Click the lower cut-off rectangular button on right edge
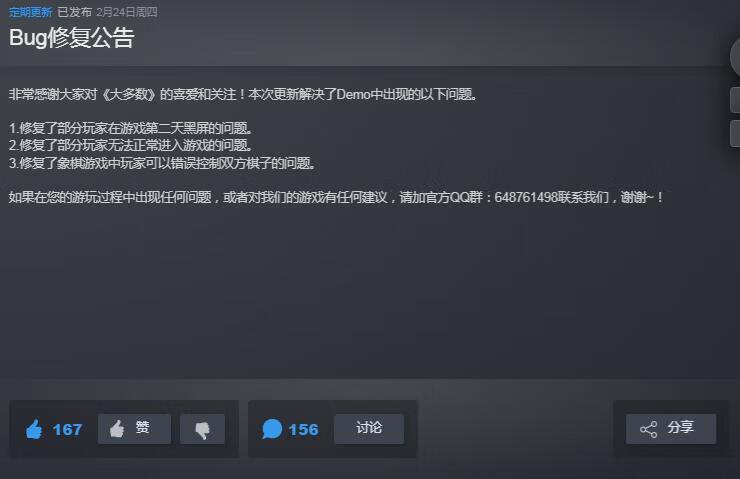This screenshot has height=479, width=740. point(735,133)
